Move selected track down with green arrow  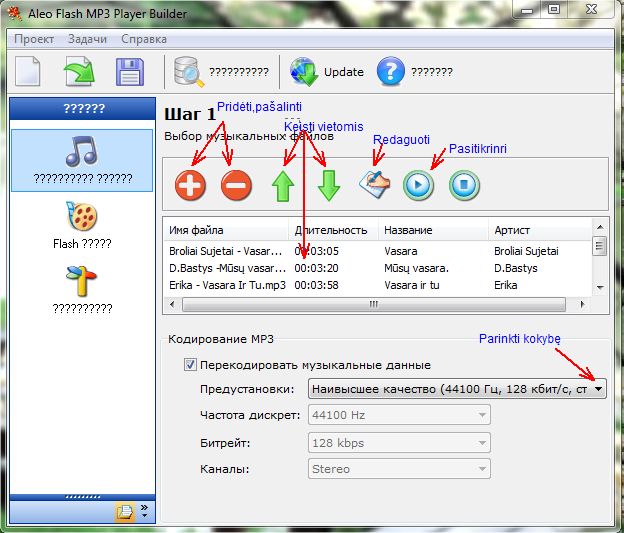[329, 185]
